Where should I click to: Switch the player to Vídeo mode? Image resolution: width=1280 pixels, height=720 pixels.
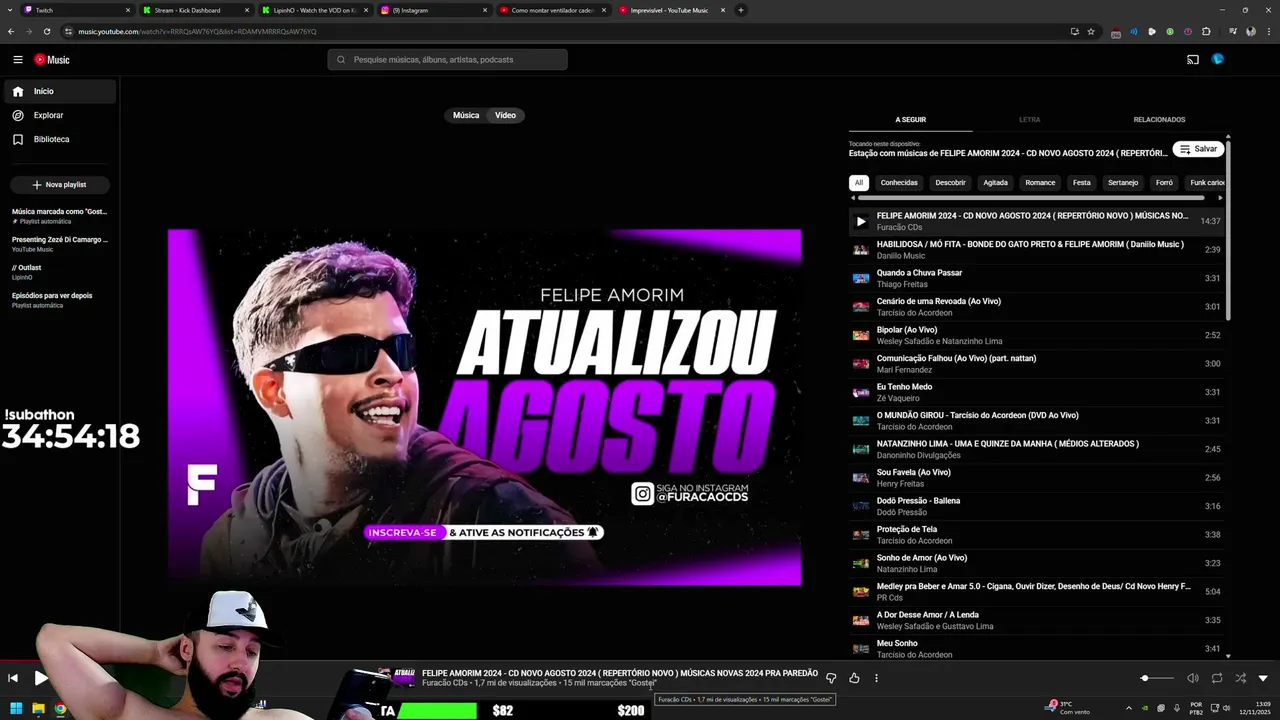click(506, 115)
